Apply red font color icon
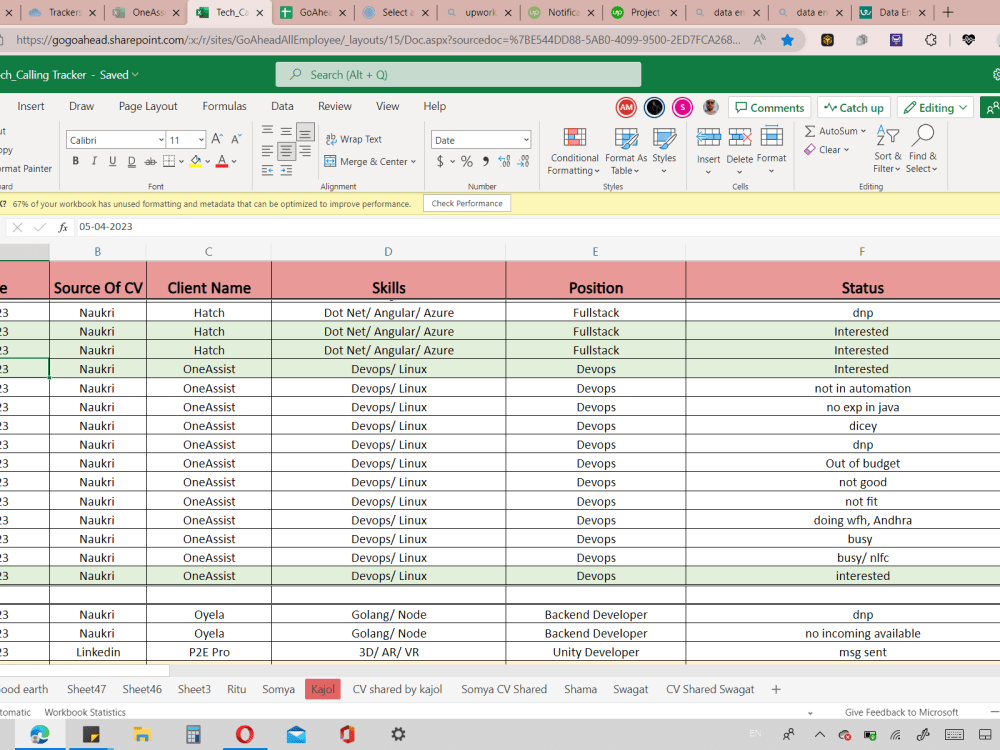Image resolution: width=1000 pixels, height=750 pixels. 222,161
